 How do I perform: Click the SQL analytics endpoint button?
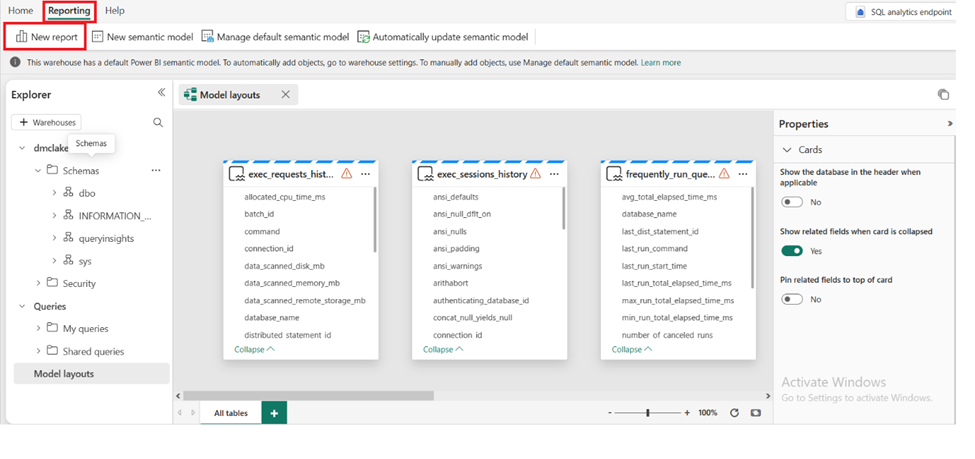tap(903, 12)
